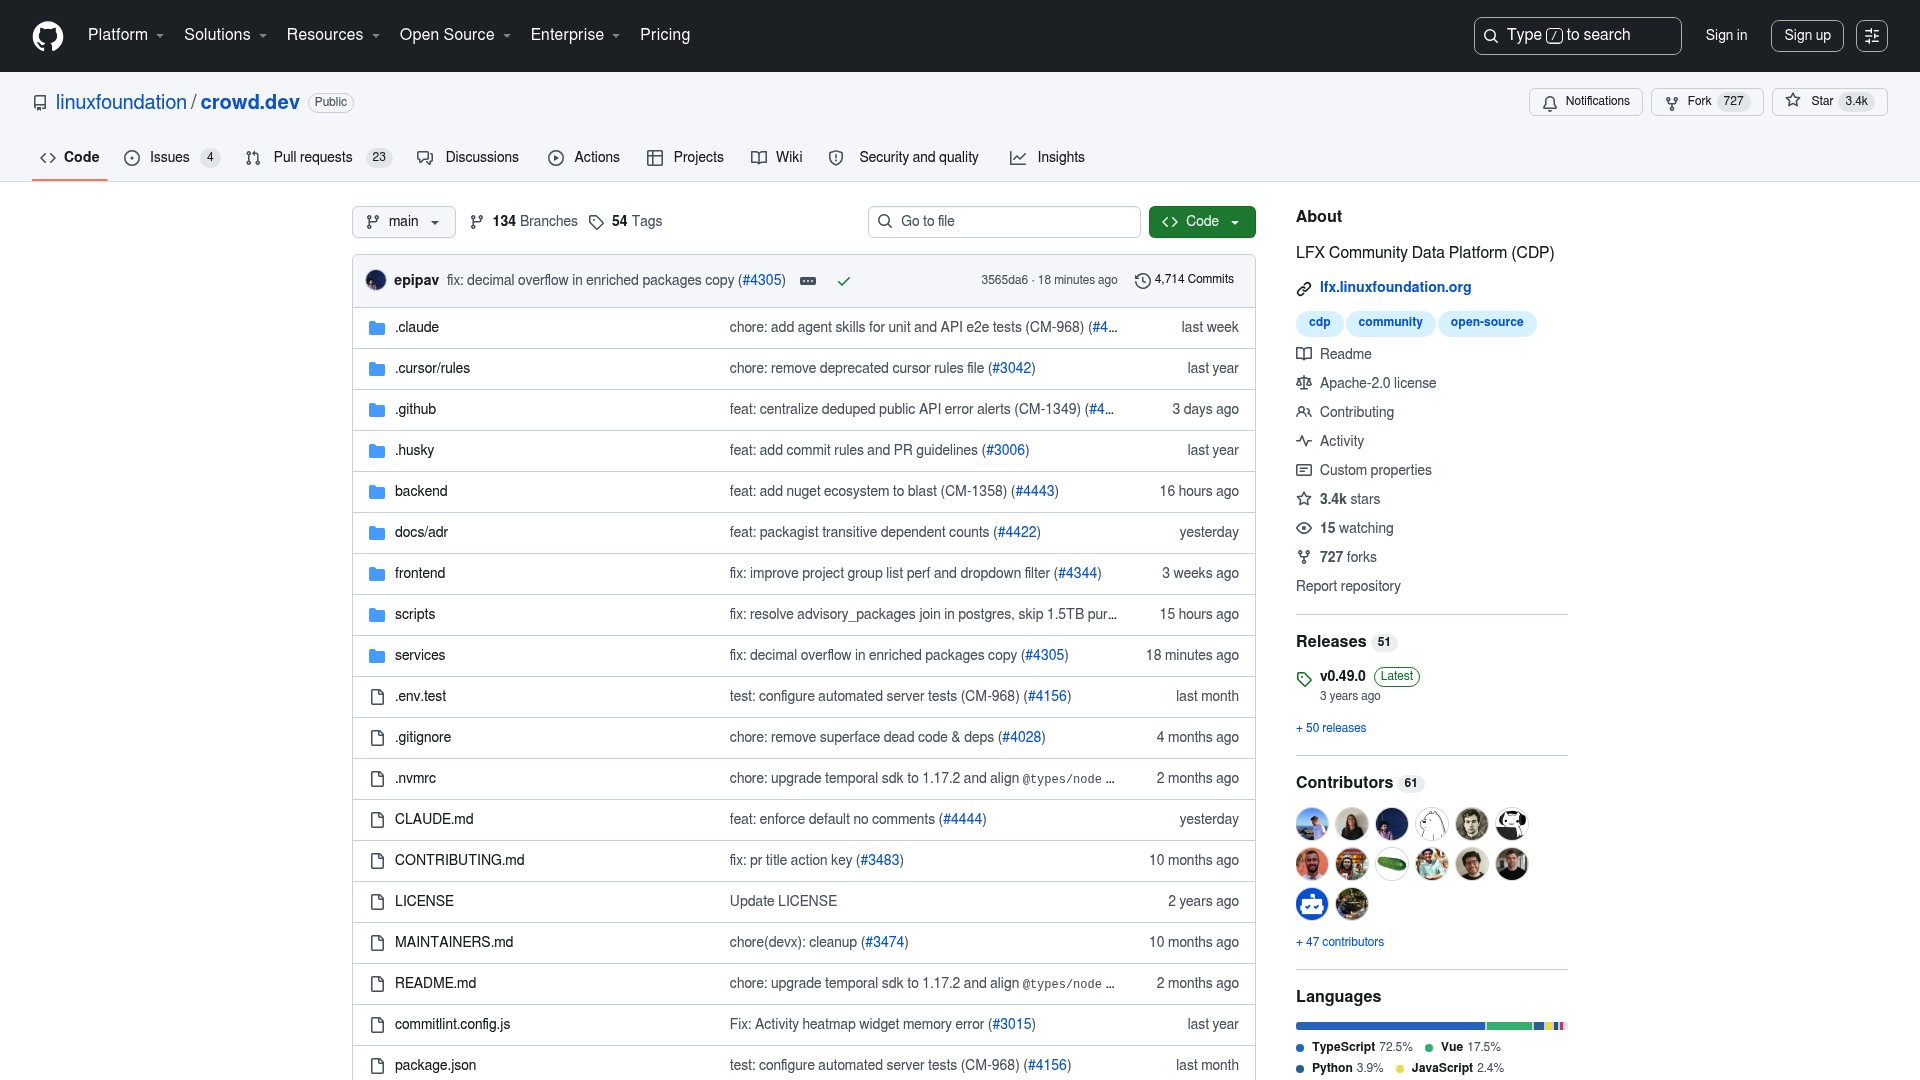Open the CONTRIBUTING.md file

459,861
